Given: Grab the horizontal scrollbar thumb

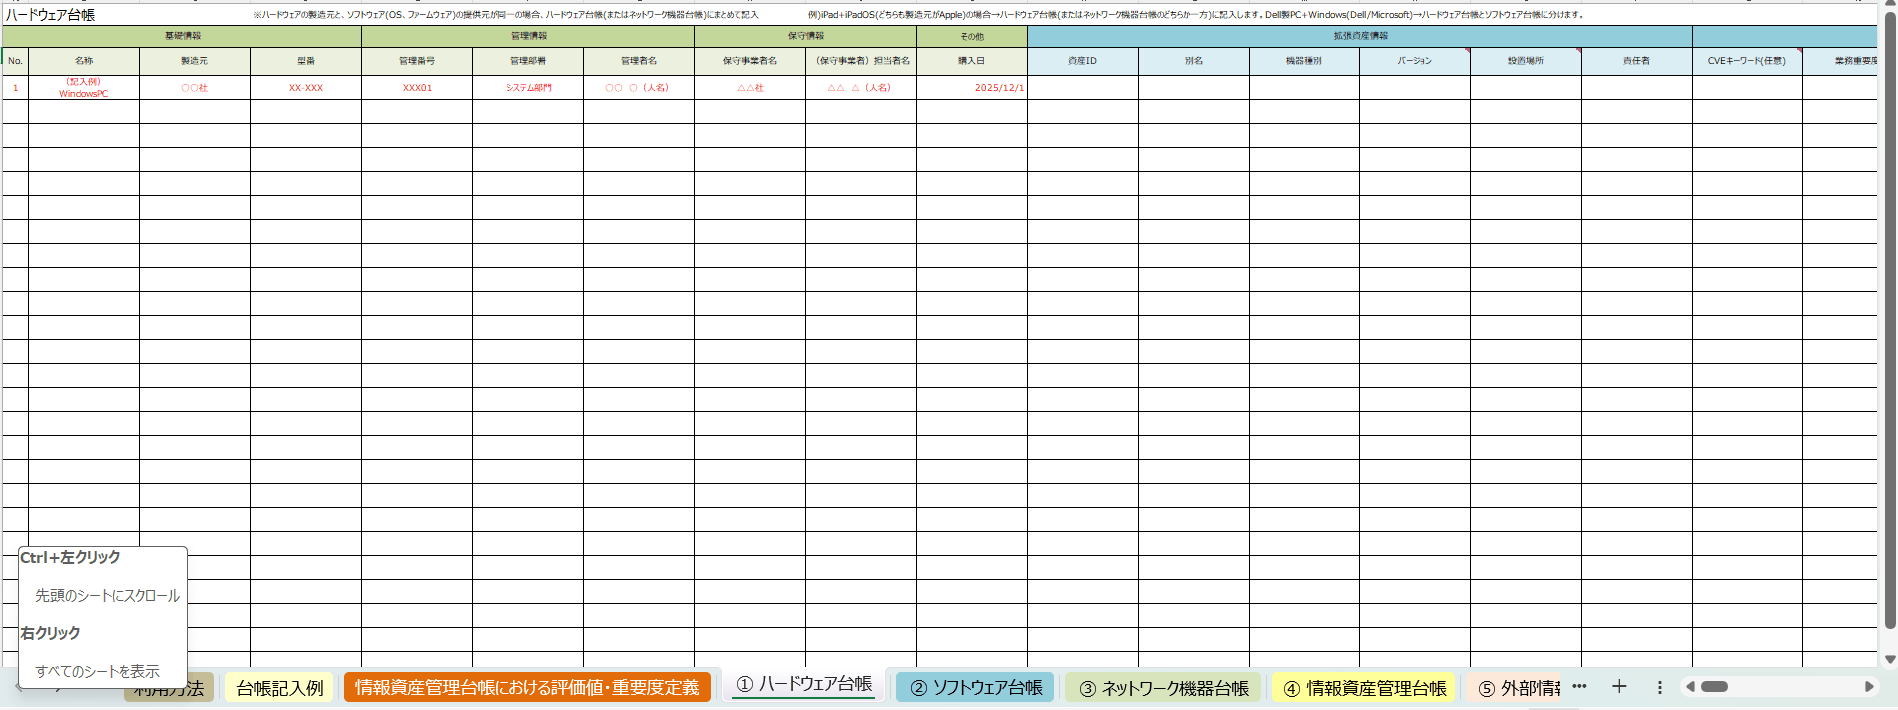Looking at the screenshot, I should click(1714, 687).
